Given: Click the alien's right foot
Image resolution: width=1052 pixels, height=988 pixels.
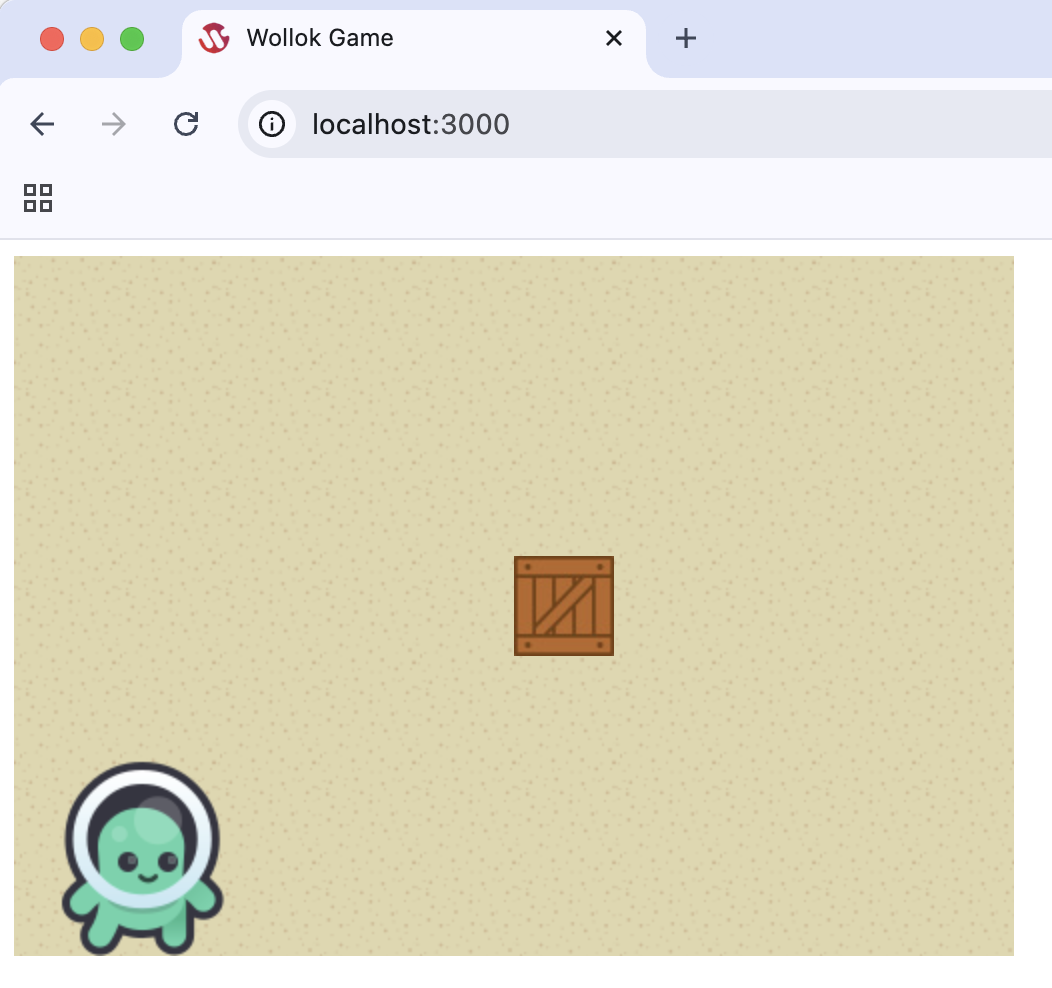Looking at the screenshot, I should click(x=178, y=935).
